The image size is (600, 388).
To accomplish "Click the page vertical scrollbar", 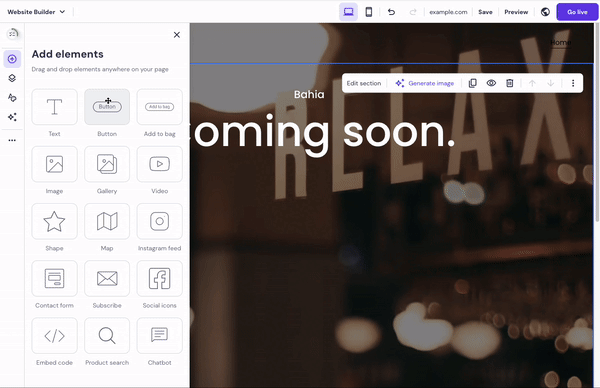I will [597, 122].
